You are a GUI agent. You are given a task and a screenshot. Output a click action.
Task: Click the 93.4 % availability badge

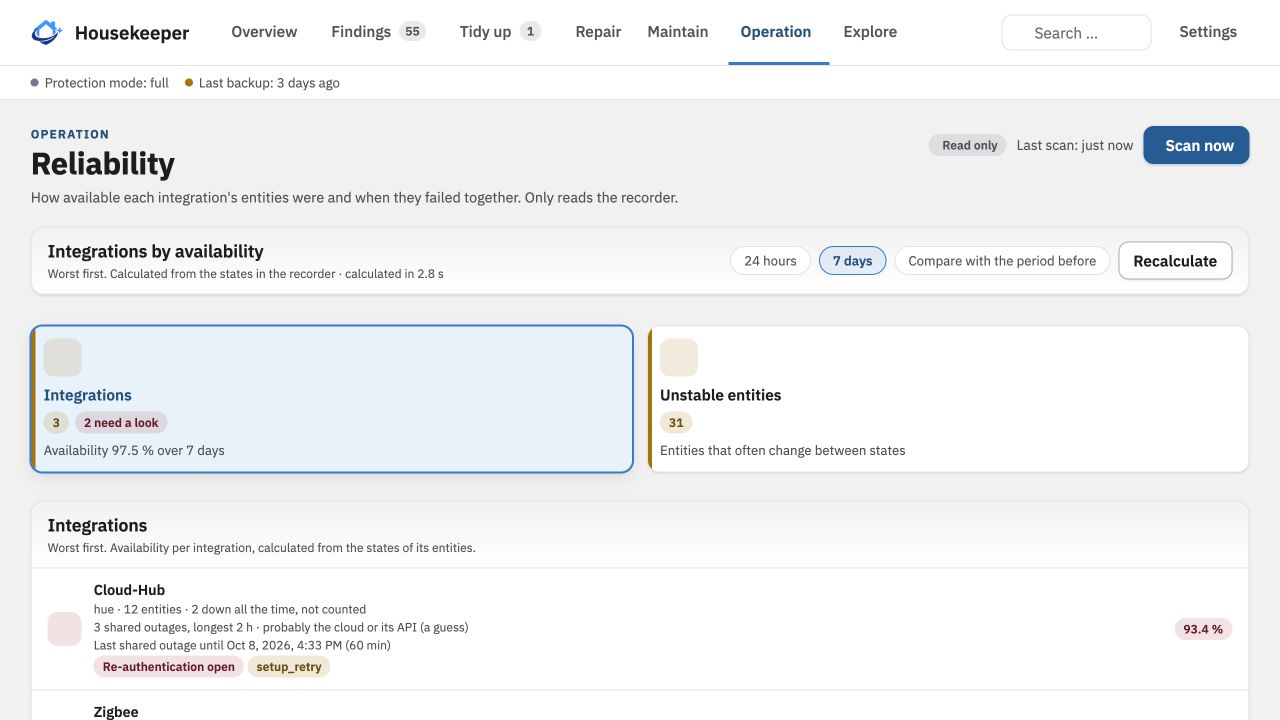1203,629
